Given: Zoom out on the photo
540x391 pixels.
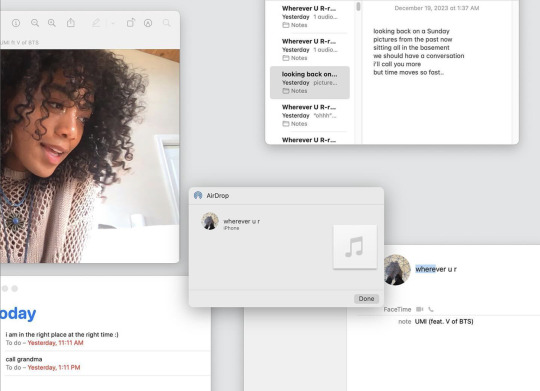Looking at the screenshot, I should (x=35, y=23).
